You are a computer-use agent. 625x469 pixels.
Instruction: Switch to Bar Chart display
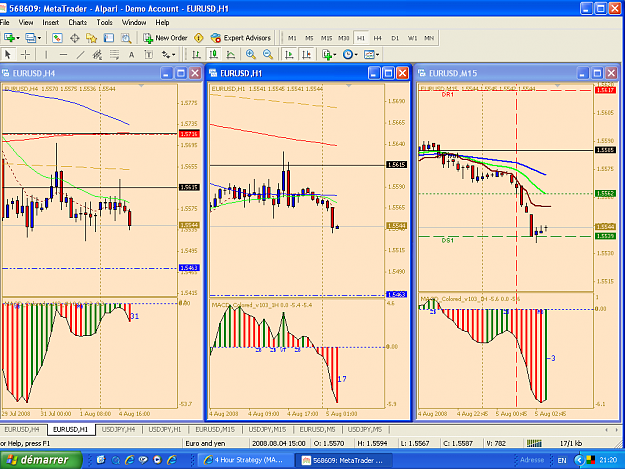tap(196, 54)
